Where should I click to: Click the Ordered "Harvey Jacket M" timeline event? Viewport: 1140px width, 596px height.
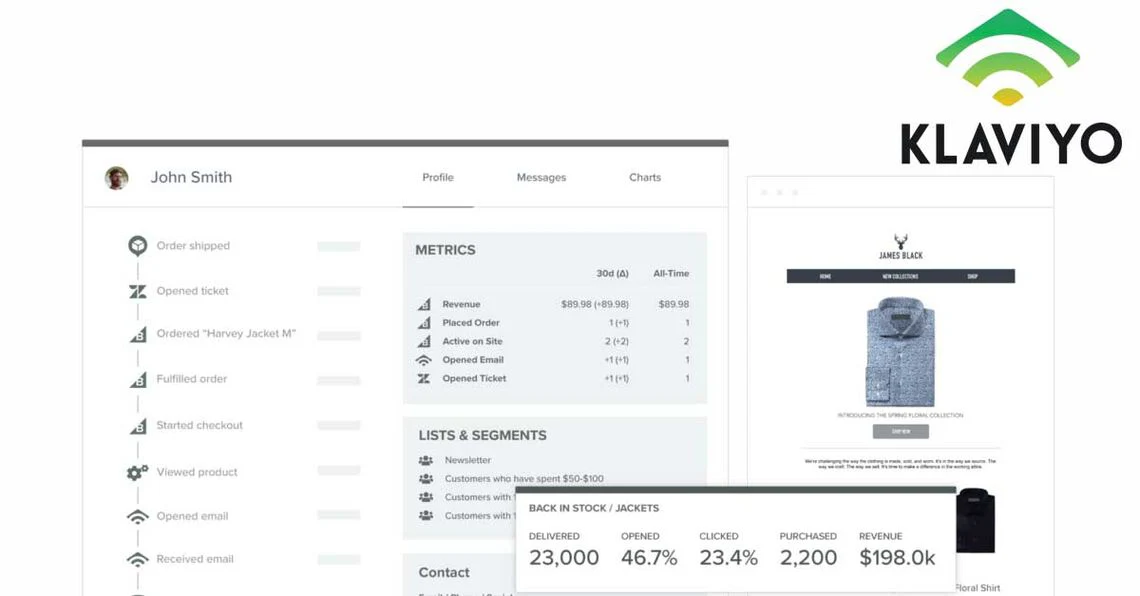coord(226,334)
